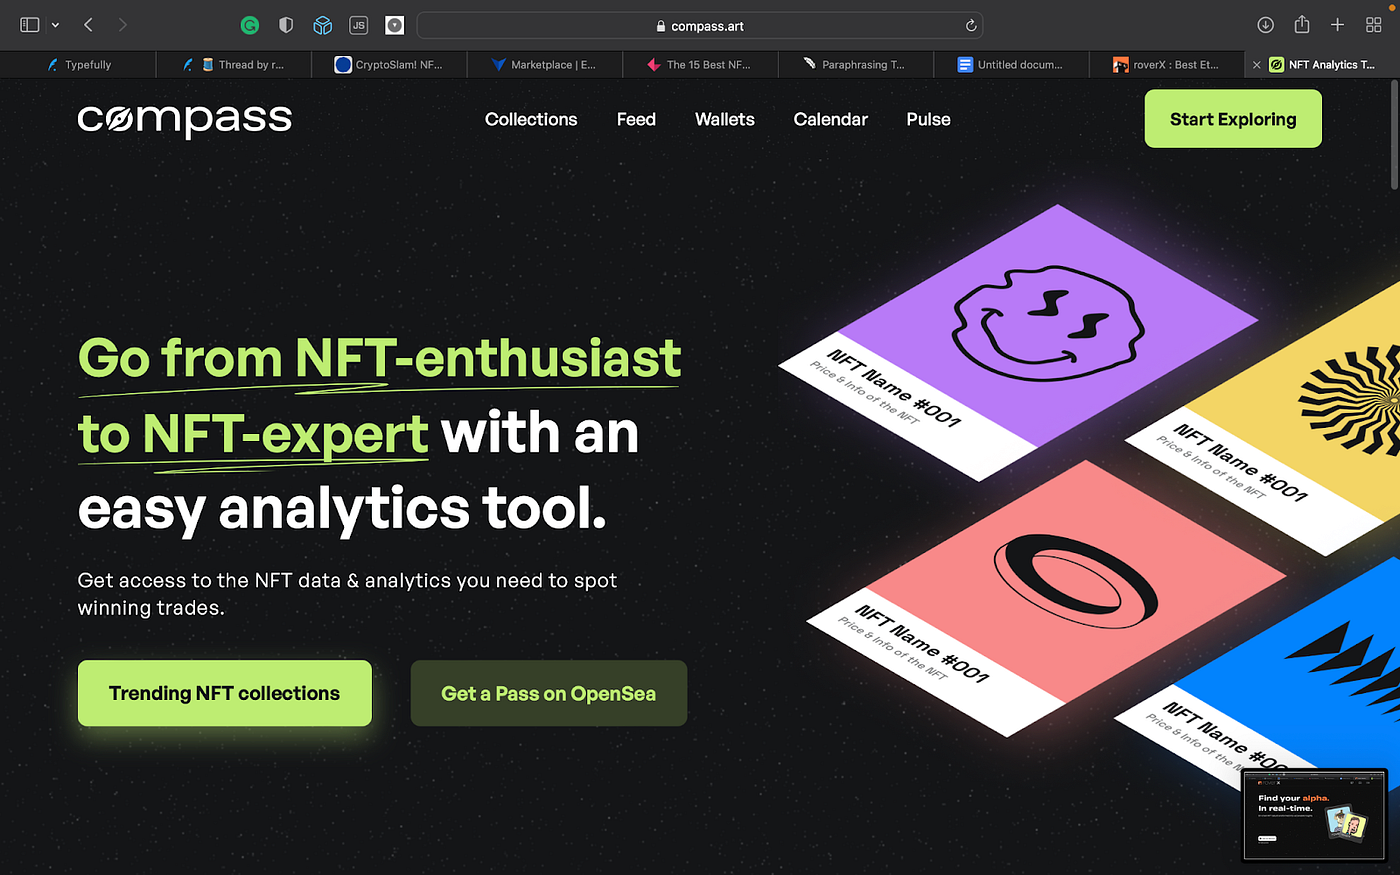Show tab overview with the grid icon
The height and width of the screenshot is (875, 1400).
[1373, 25]
